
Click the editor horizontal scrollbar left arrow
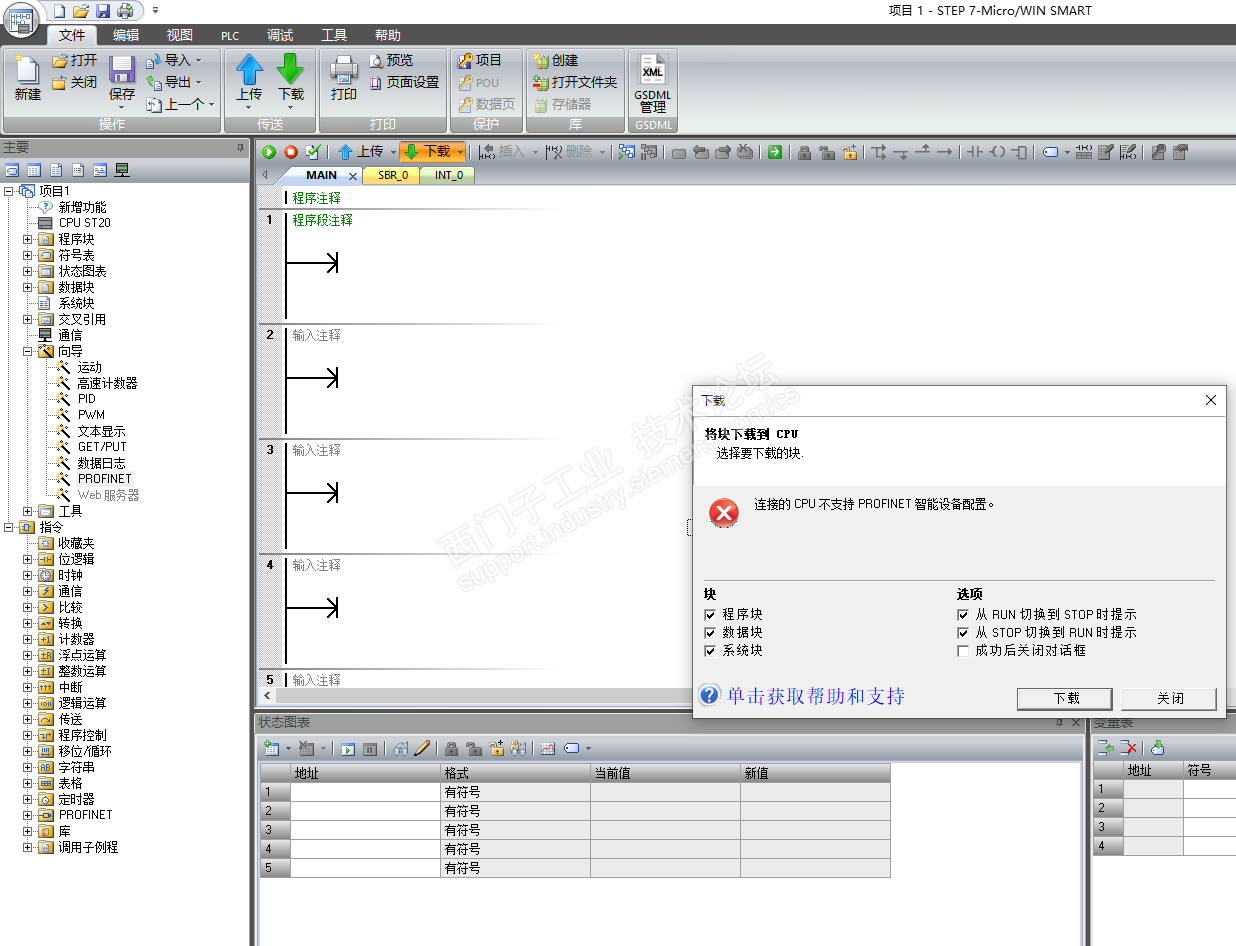pyautogui.click(x=267, y=695)
